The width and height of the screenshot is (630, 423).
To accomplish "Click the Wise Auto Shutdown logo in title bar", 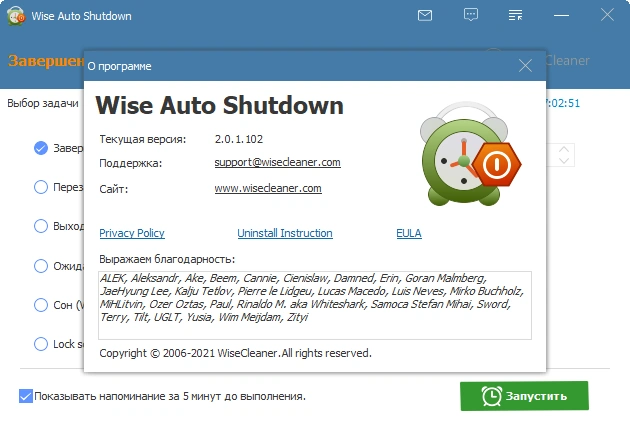I will [16, 16].
